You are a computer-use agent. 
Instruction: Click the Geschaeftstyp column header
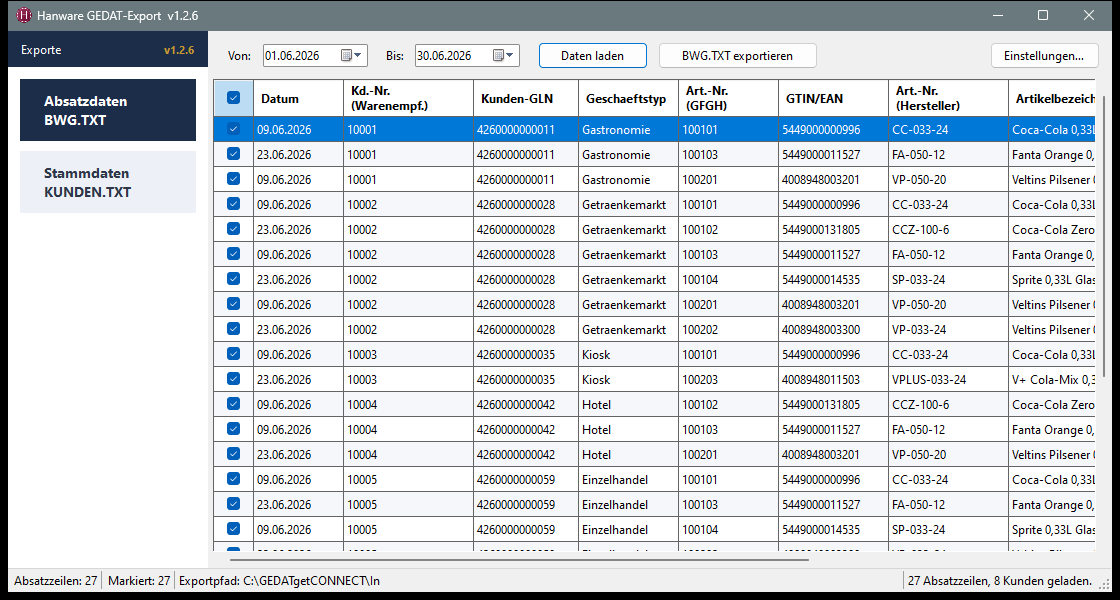click(629, 99)
